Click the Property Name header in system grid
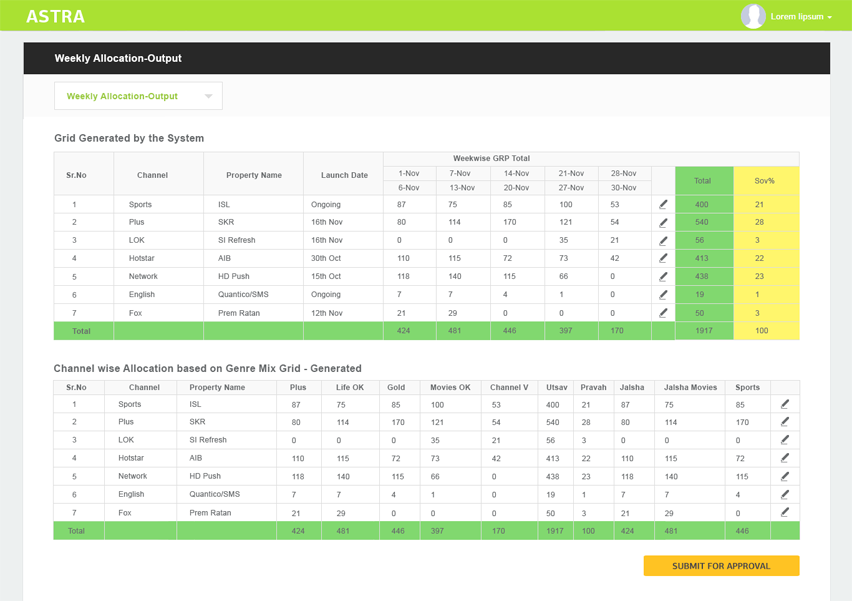The height and width of the screenshot is (601, 852). (x=254, y=175)
